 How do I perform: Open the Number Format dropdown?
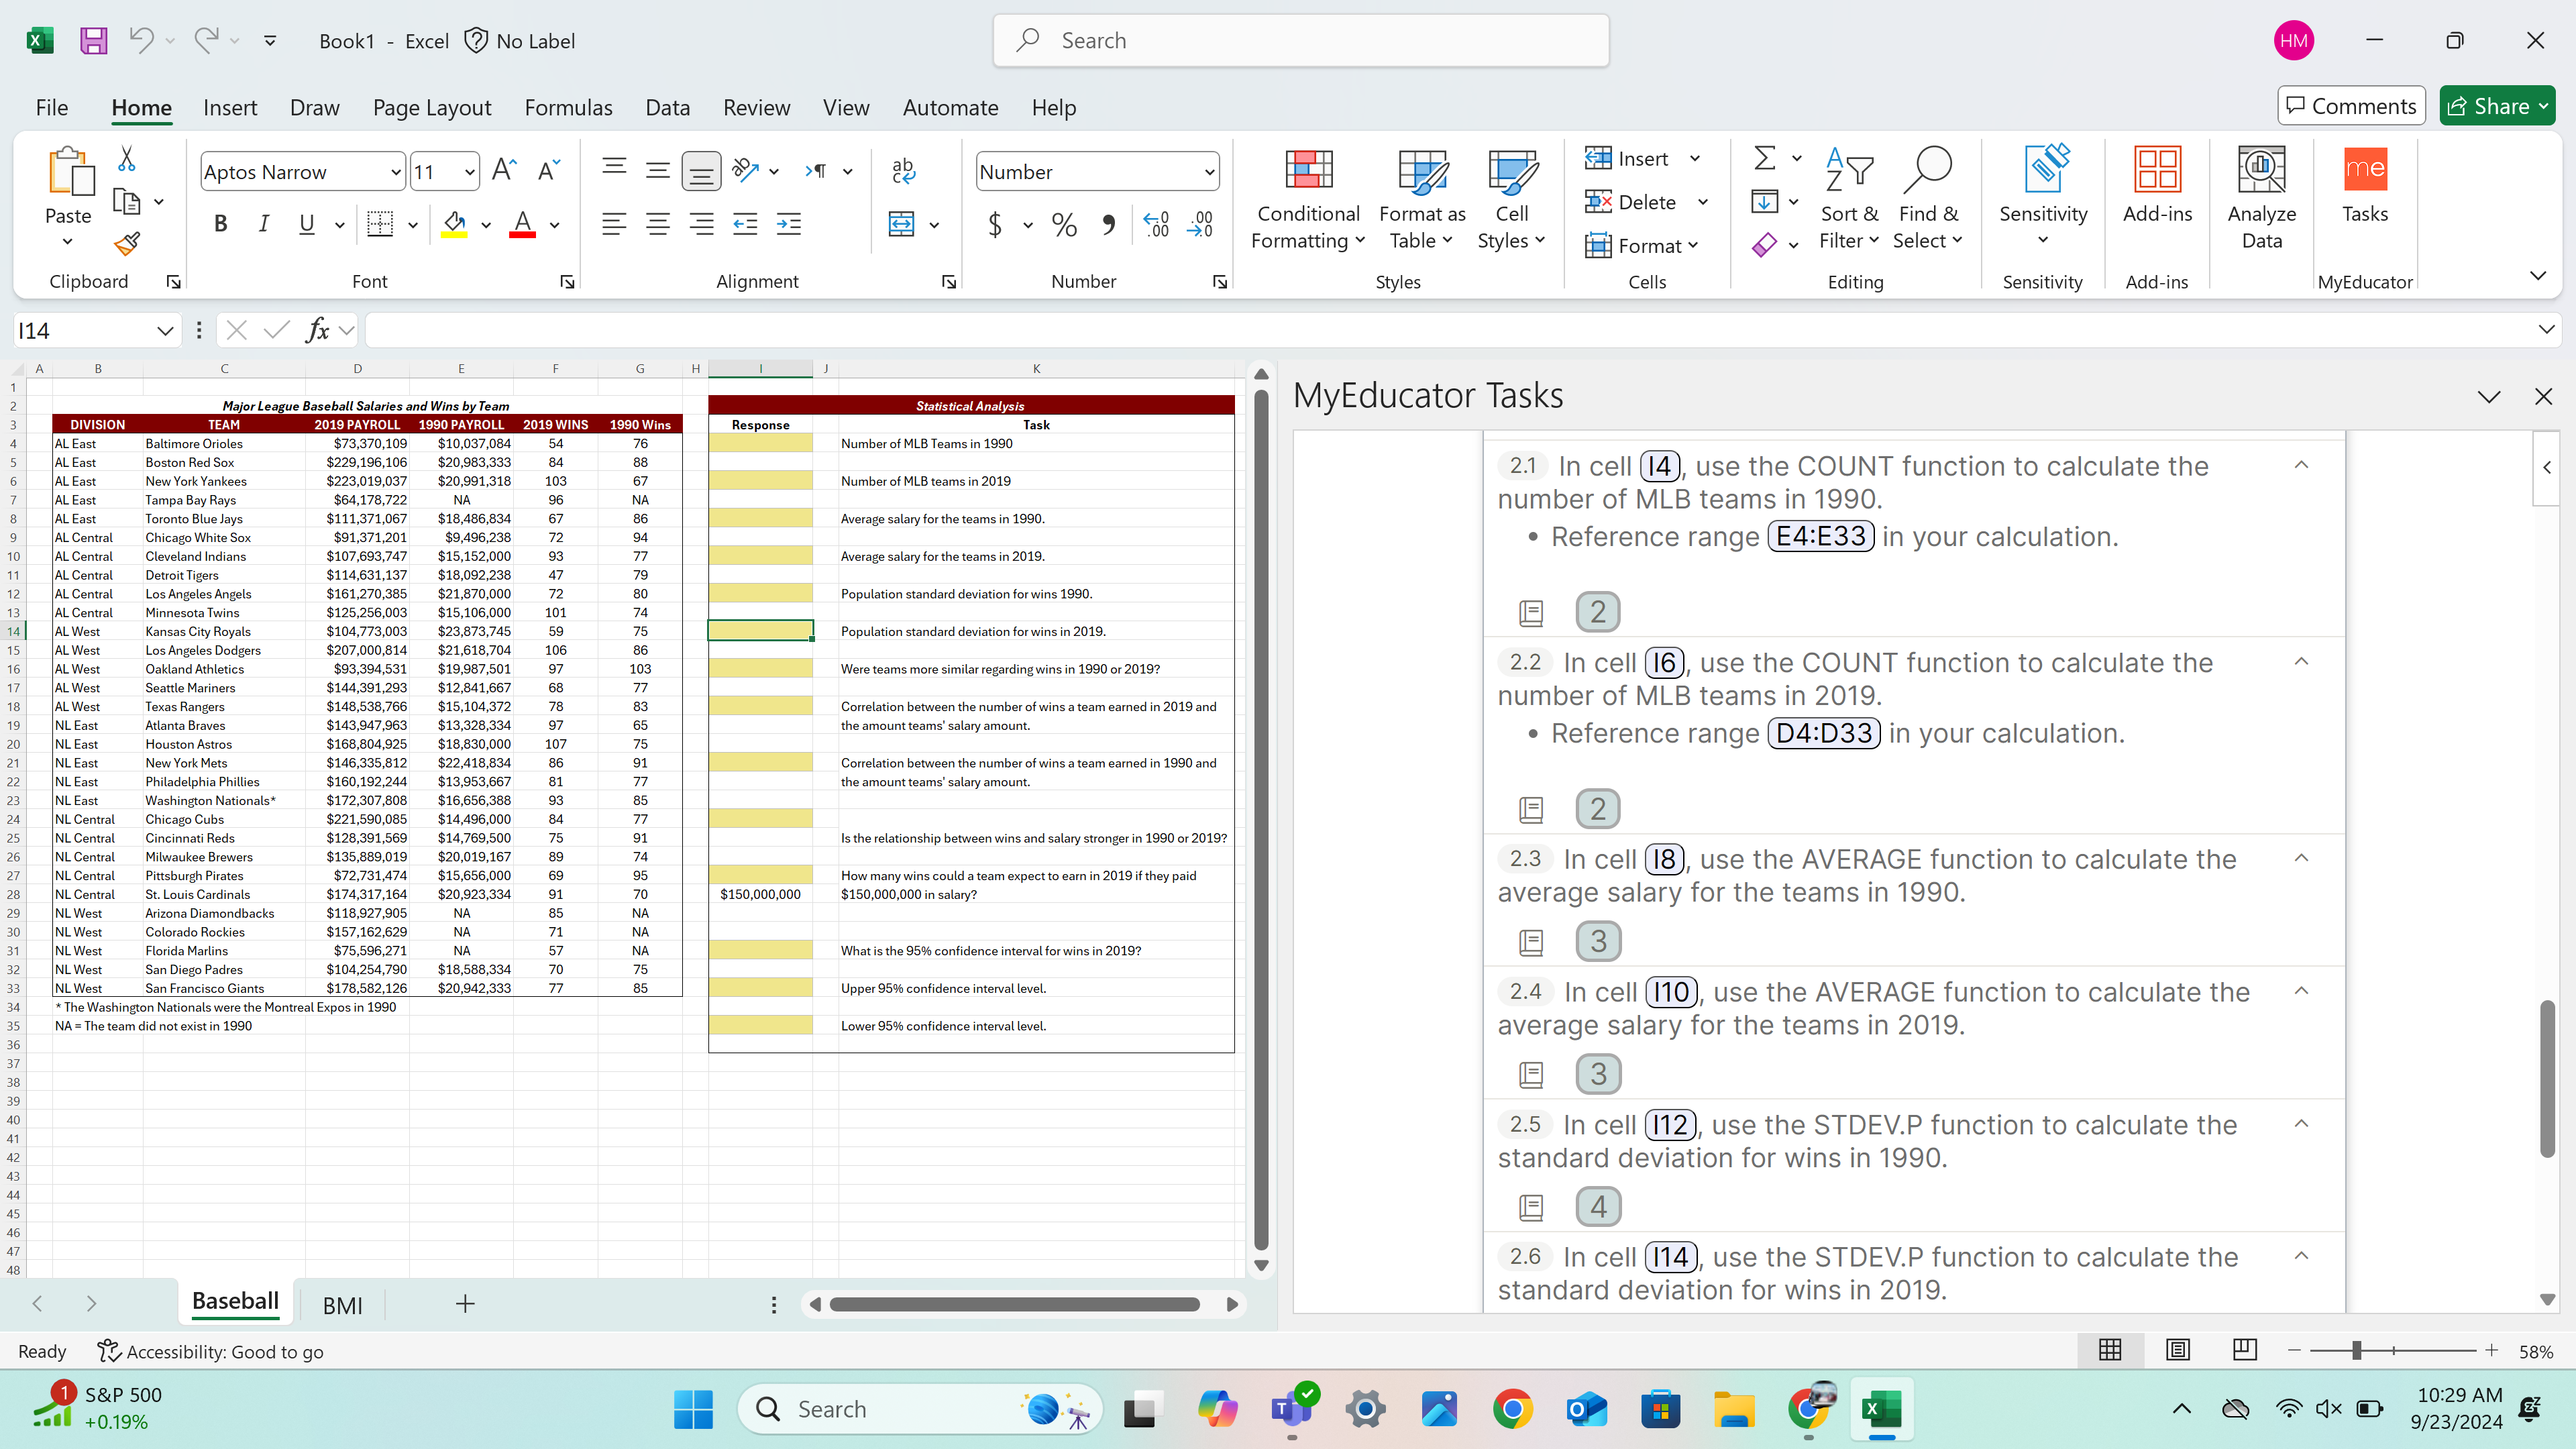click(x=1097, y=171)
